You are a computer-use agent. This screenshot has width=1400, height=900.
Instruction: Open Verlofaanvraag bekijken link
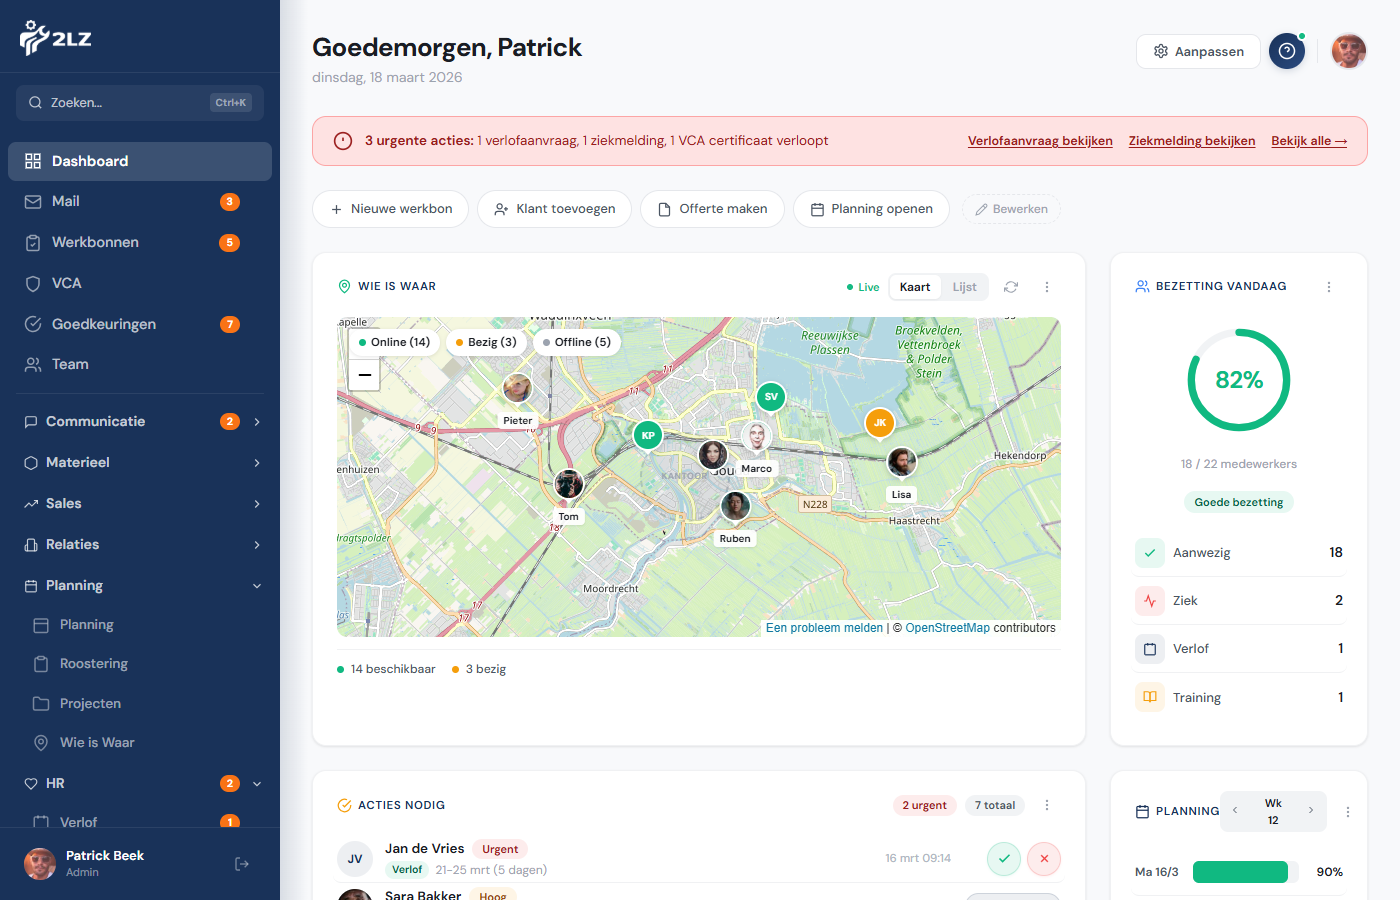(1040, 141)
